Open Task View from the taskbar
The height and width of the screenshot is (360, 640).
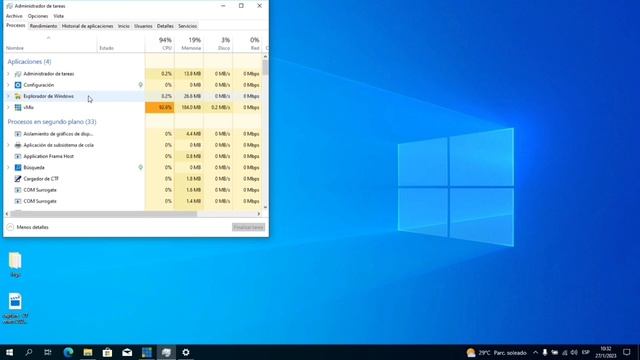point(48,352)
